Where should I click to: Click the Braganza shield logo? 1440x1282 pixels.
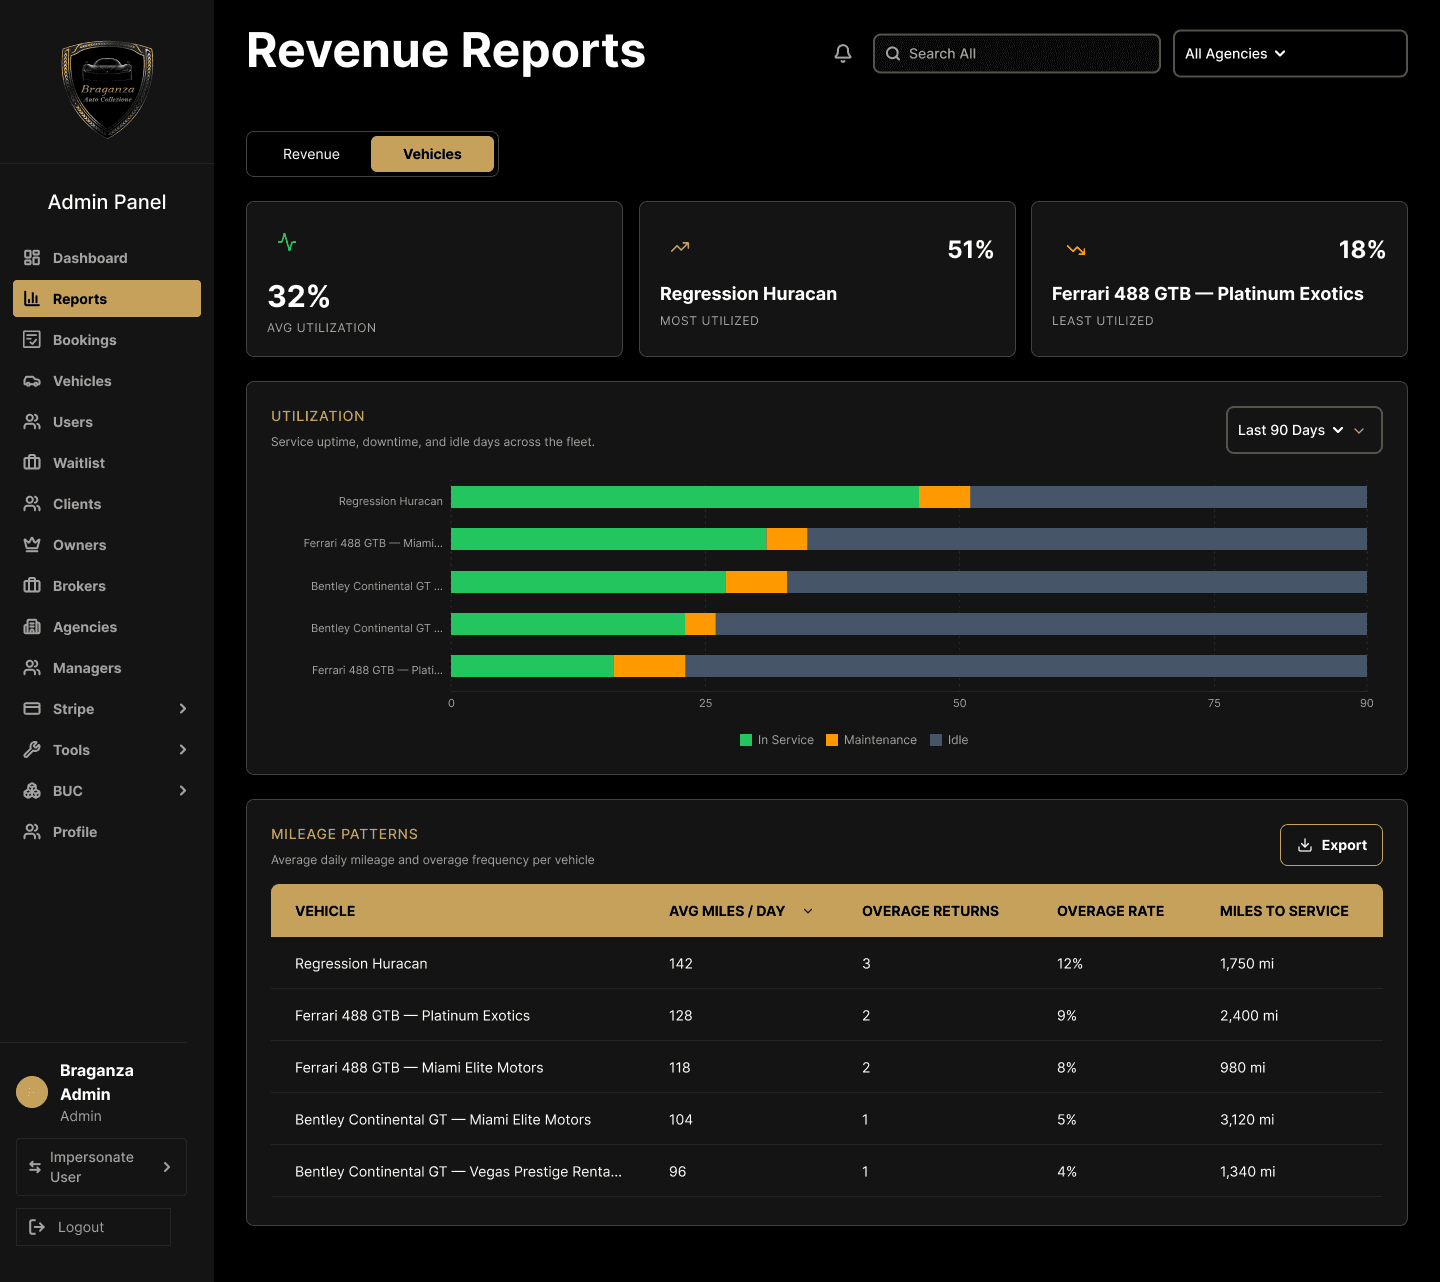pyautogui.click(x=107, y=88)
